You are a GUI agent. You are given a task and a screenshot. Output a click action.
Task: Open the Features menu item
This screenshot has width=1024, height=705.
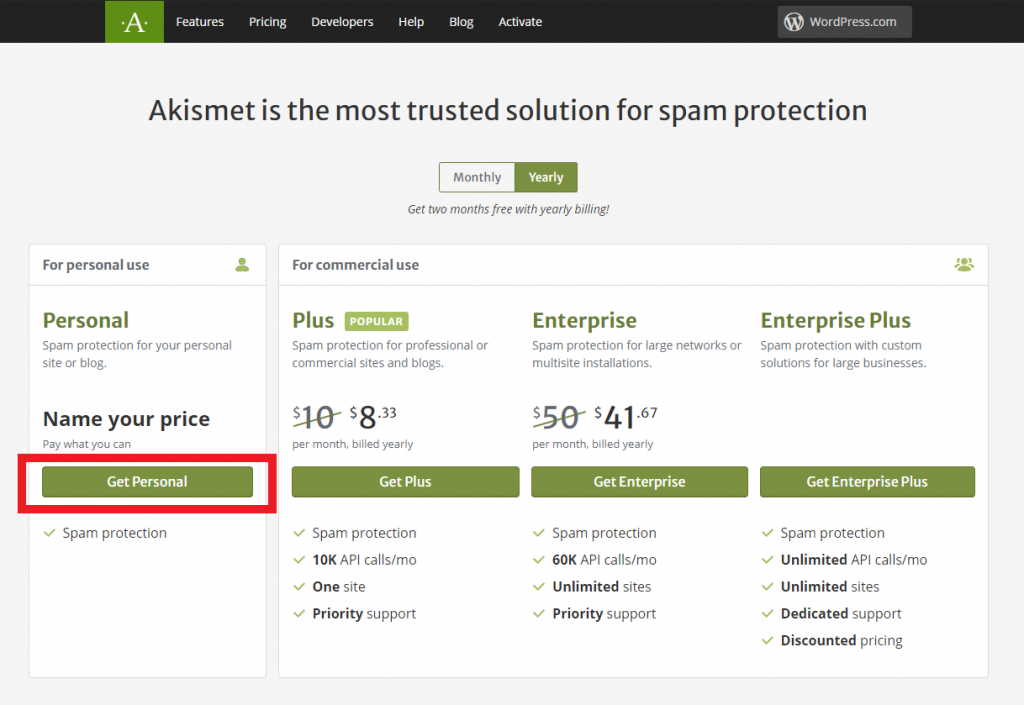coord(200,22)
